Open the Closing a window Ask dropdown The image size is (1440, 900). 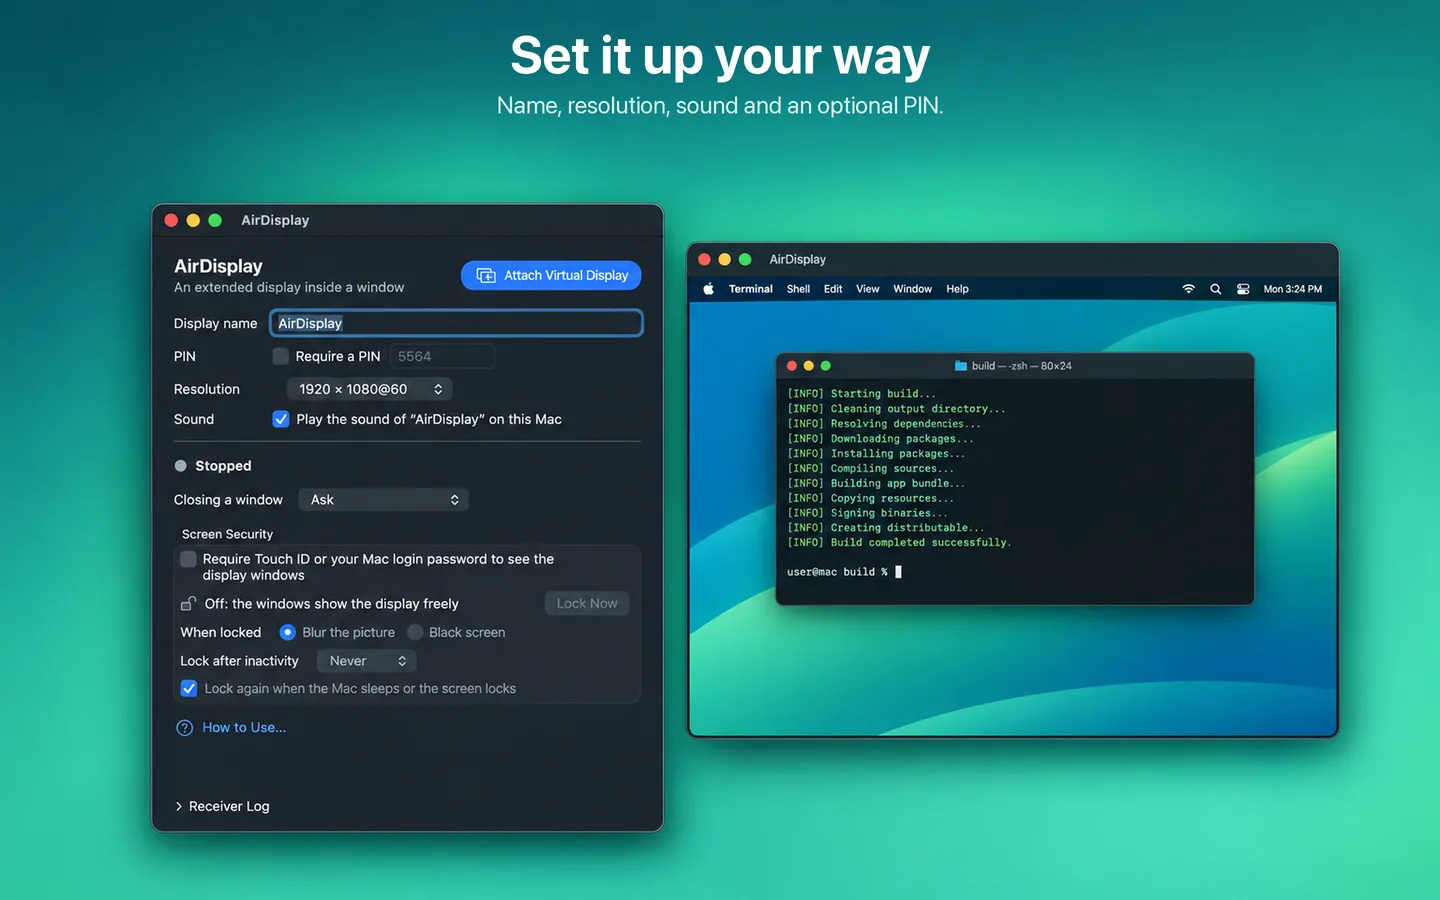pos(384,500)
